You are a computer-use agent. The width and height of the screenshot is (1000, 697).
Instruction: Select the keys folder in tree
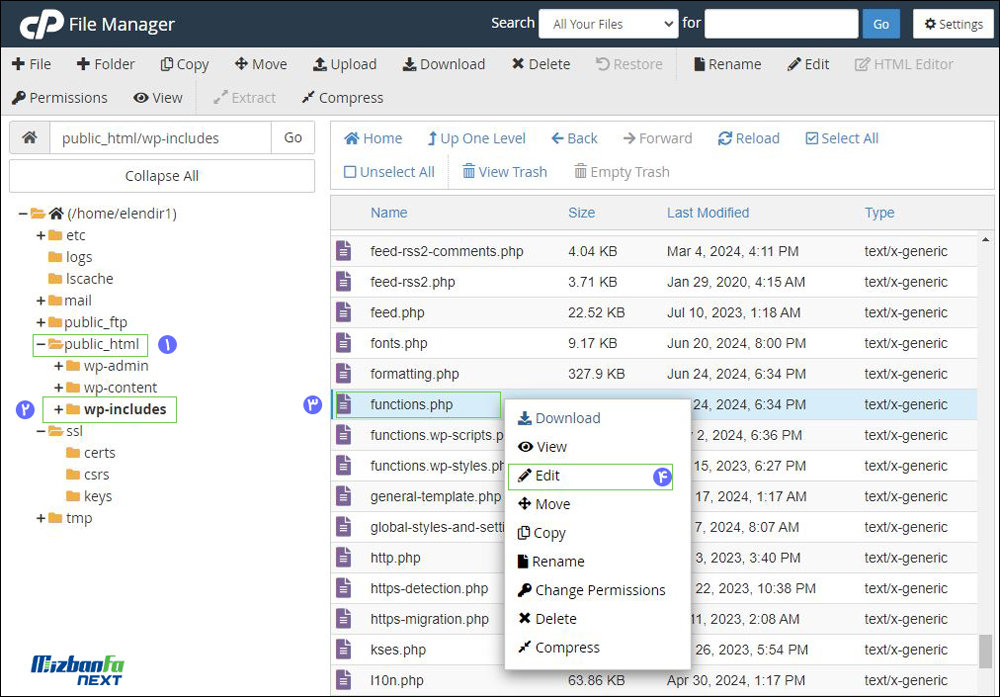[x=89, y=496]
